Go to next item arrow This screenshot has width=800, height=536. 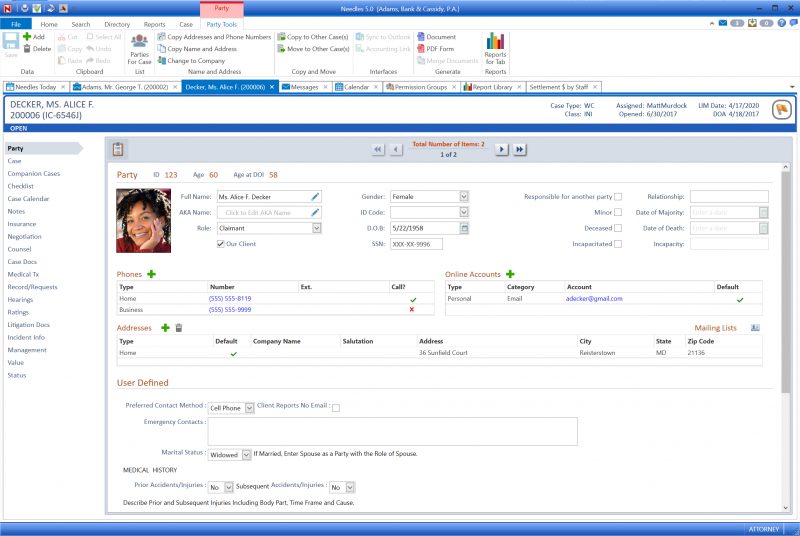pyautogui.click(x=502, y=149)
